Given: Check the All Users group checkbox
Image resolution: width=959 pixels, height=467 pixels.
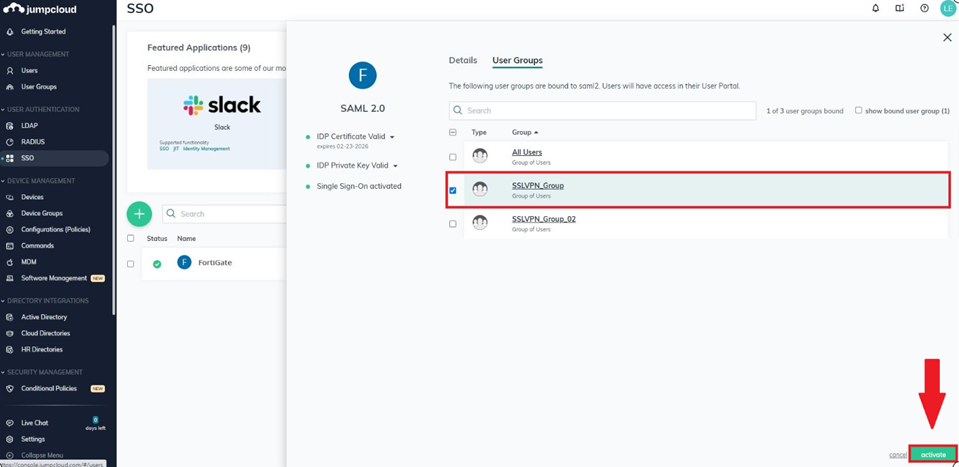Looking at the screenshot, I should pos(453,157).
